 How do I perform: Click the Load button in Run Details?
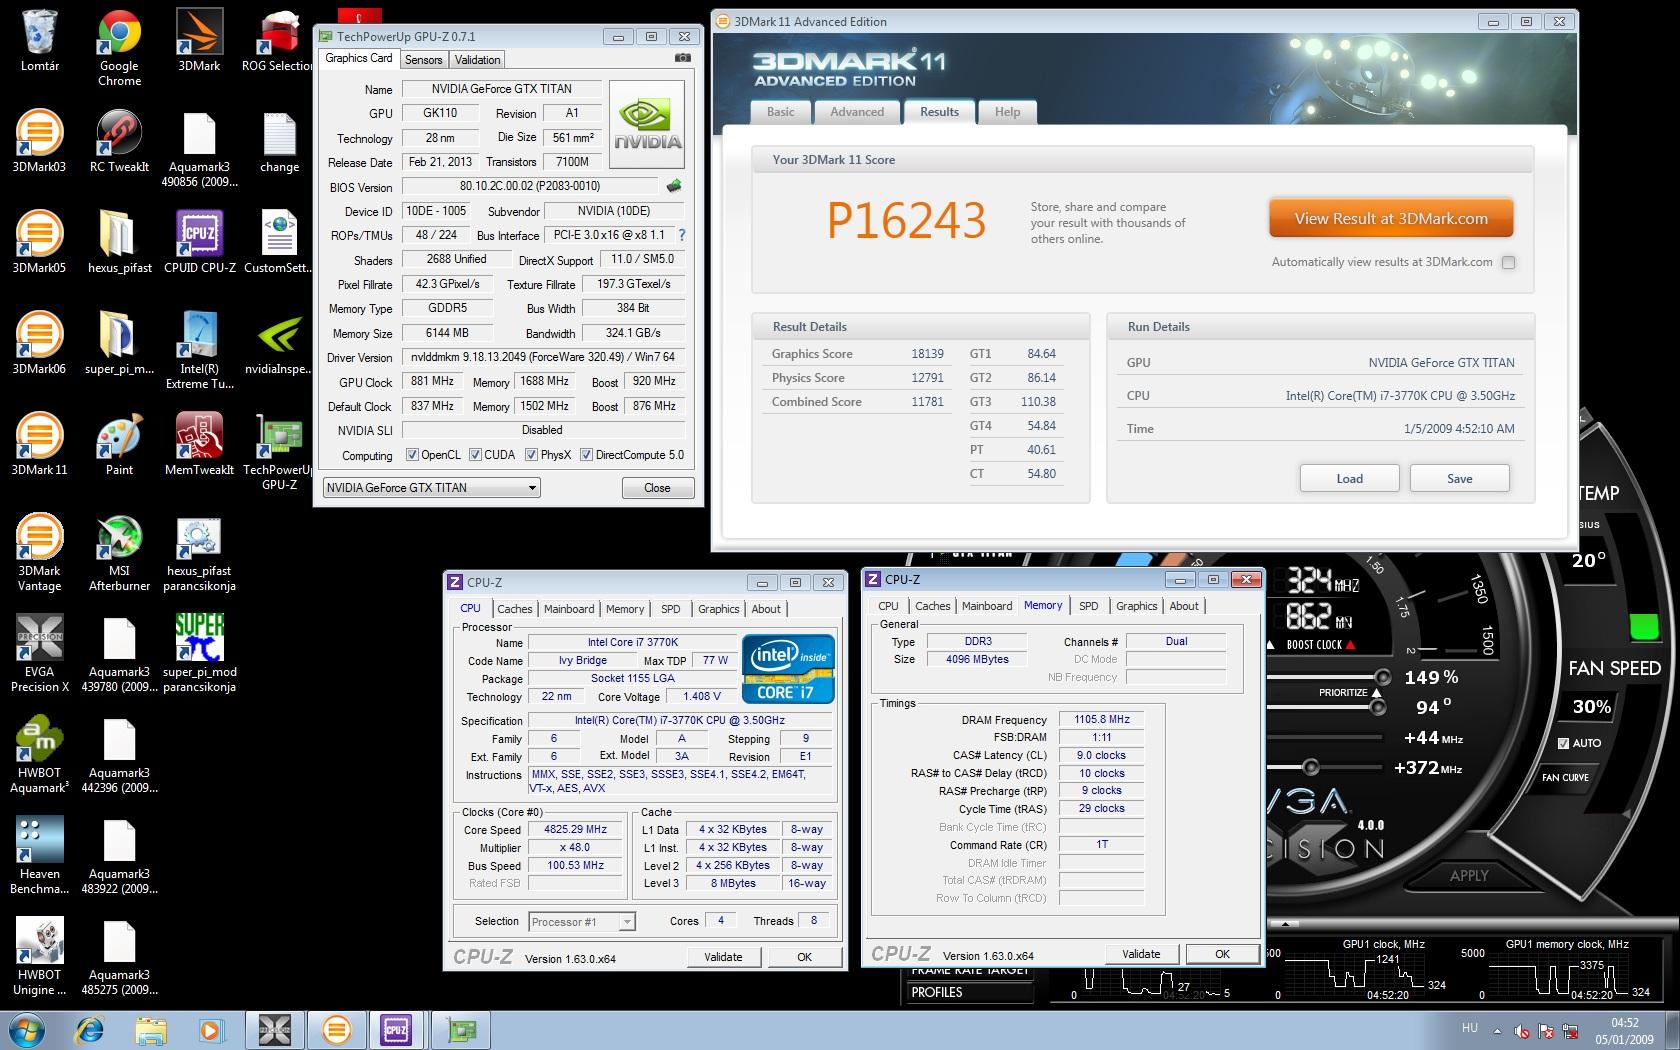point(1349,479)
